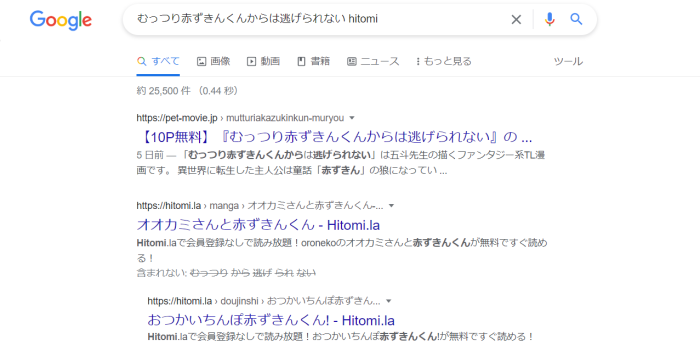The height and width of the screenshot is (362, 700).
Task: Click snippet text starting with 5 日前
Action: point(341,162)
